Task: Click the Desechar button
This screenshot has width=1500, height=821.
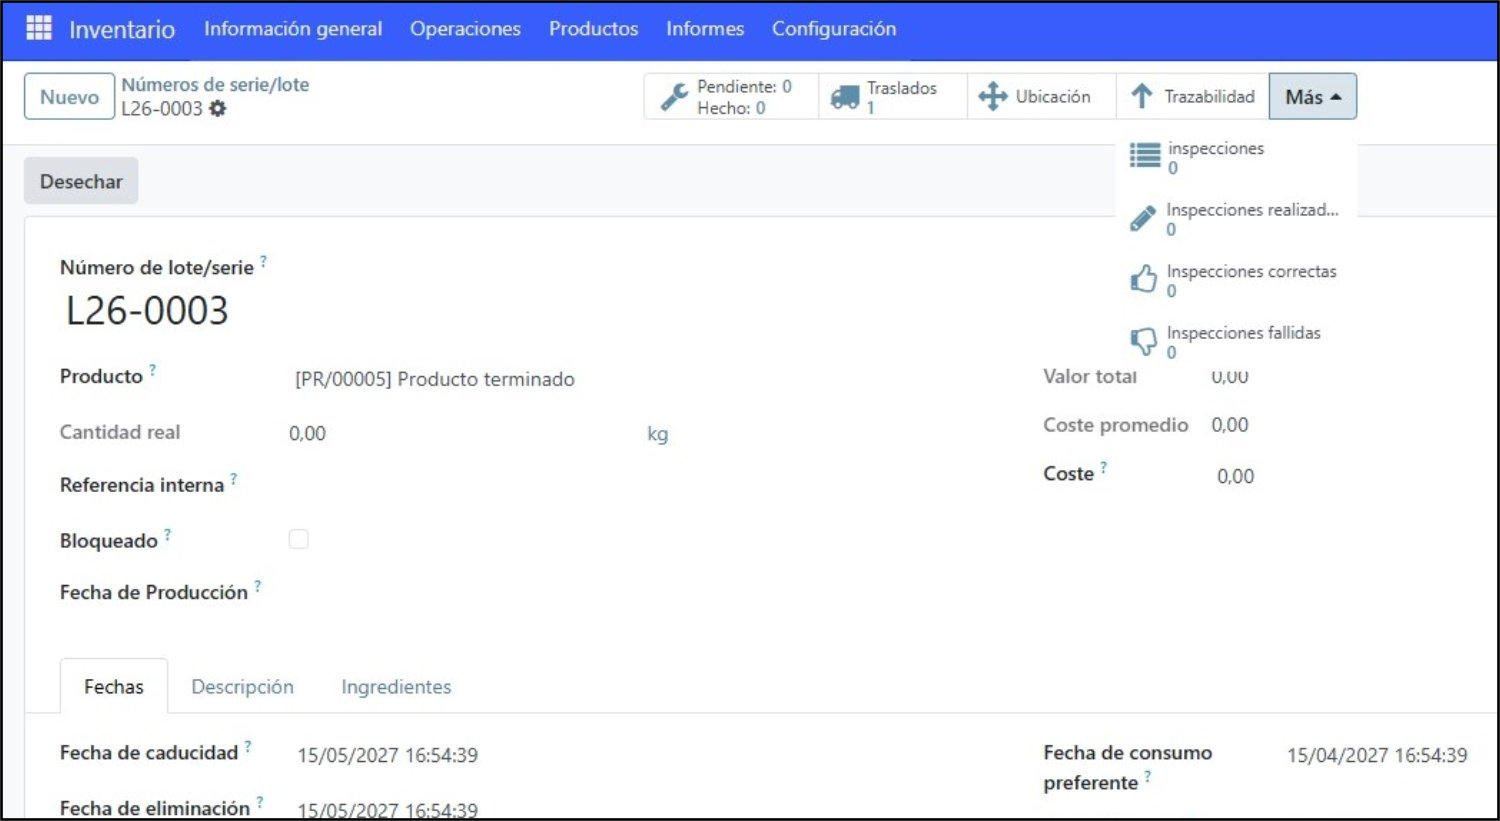Action: [81, 181]
